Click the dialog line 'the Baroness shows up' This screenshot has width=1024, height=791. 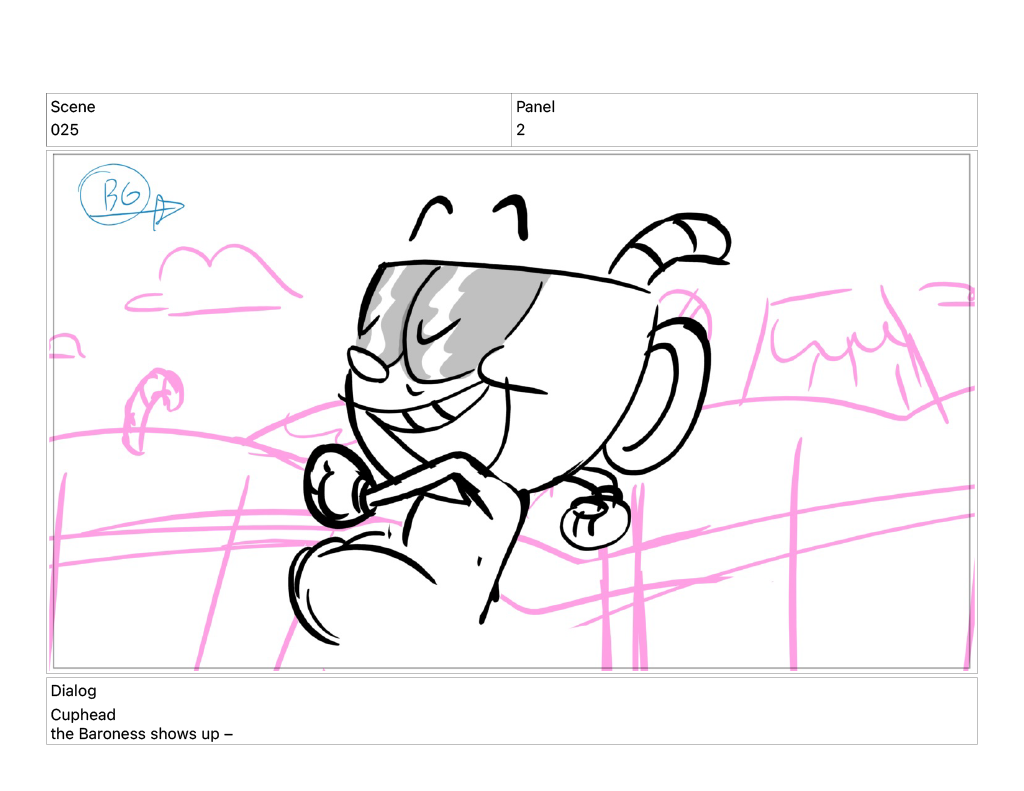(141, 734)
